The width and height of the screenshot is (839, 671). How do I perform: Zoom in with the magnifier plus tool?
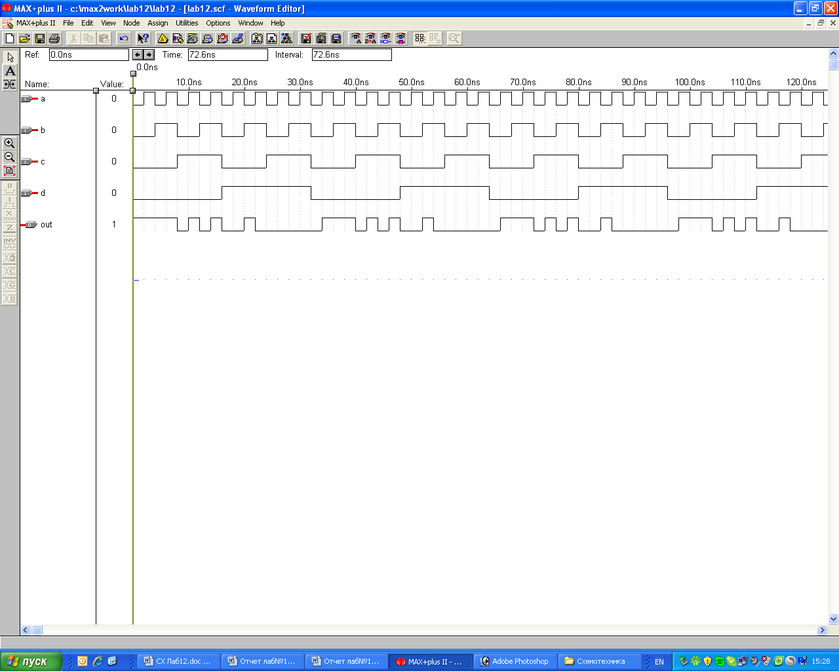[9, 143]
